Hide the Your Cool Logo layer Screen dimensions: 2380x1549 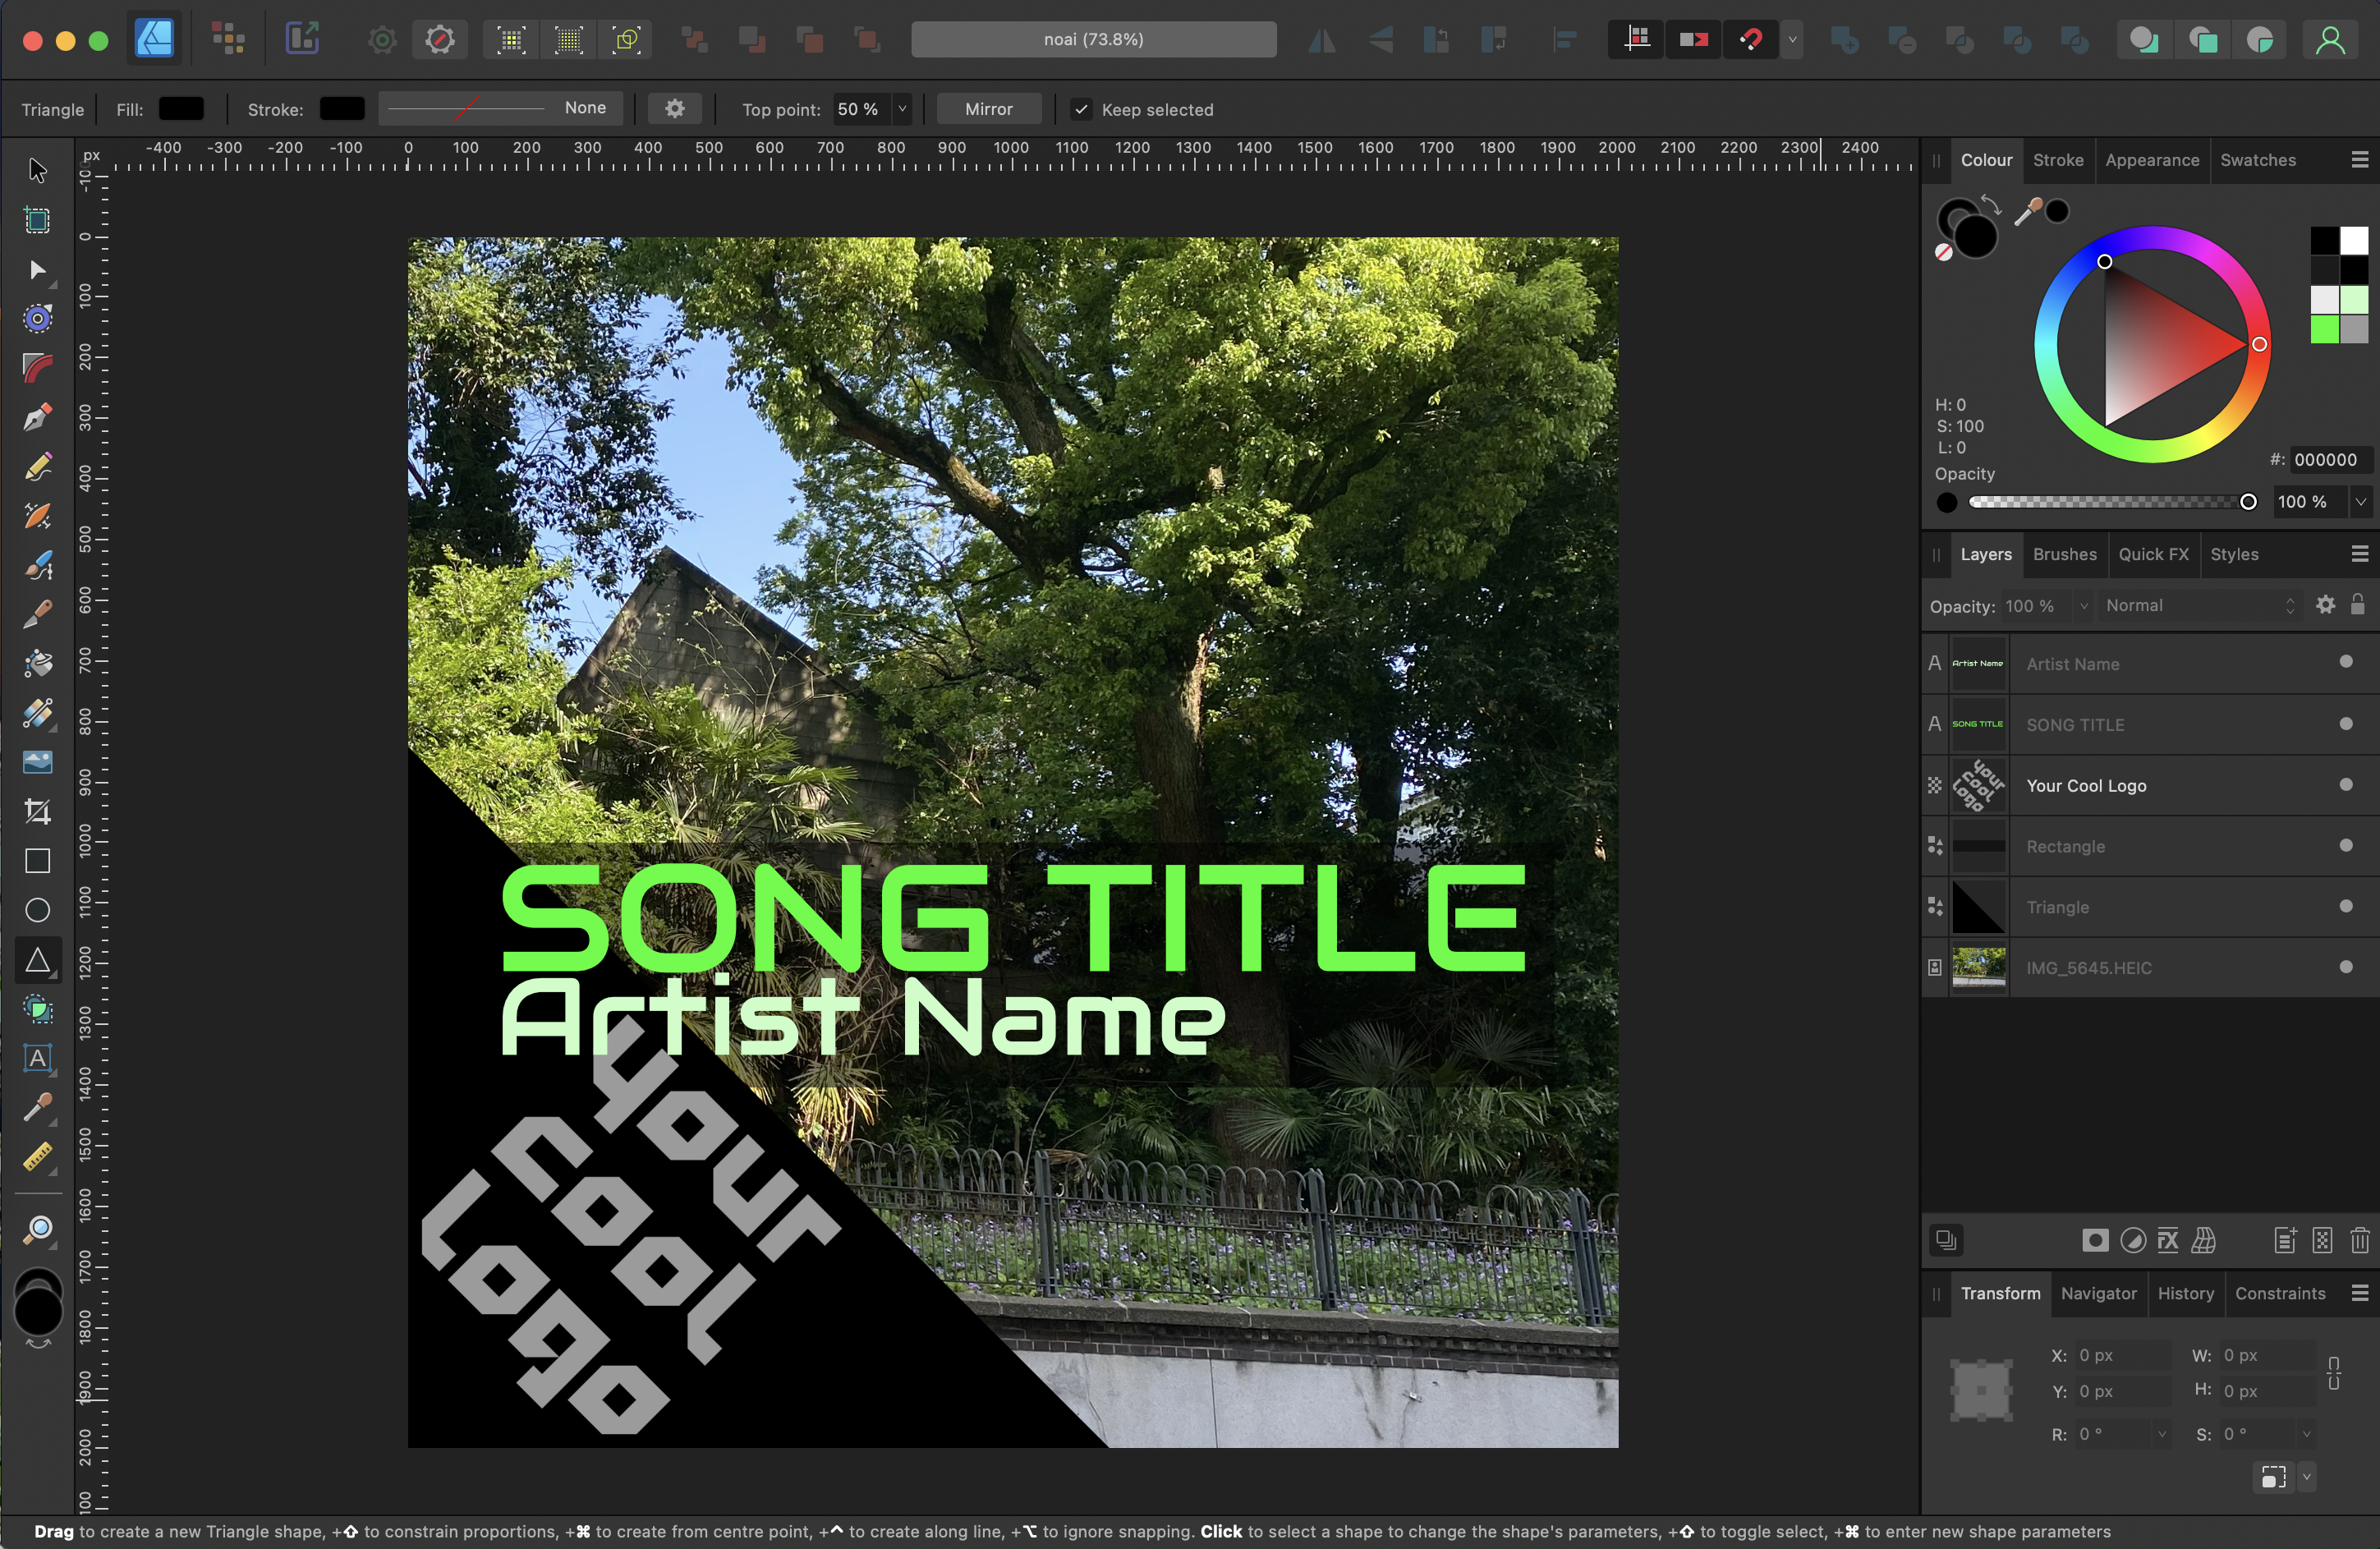pyautogui.click(x=2346, y=785)
